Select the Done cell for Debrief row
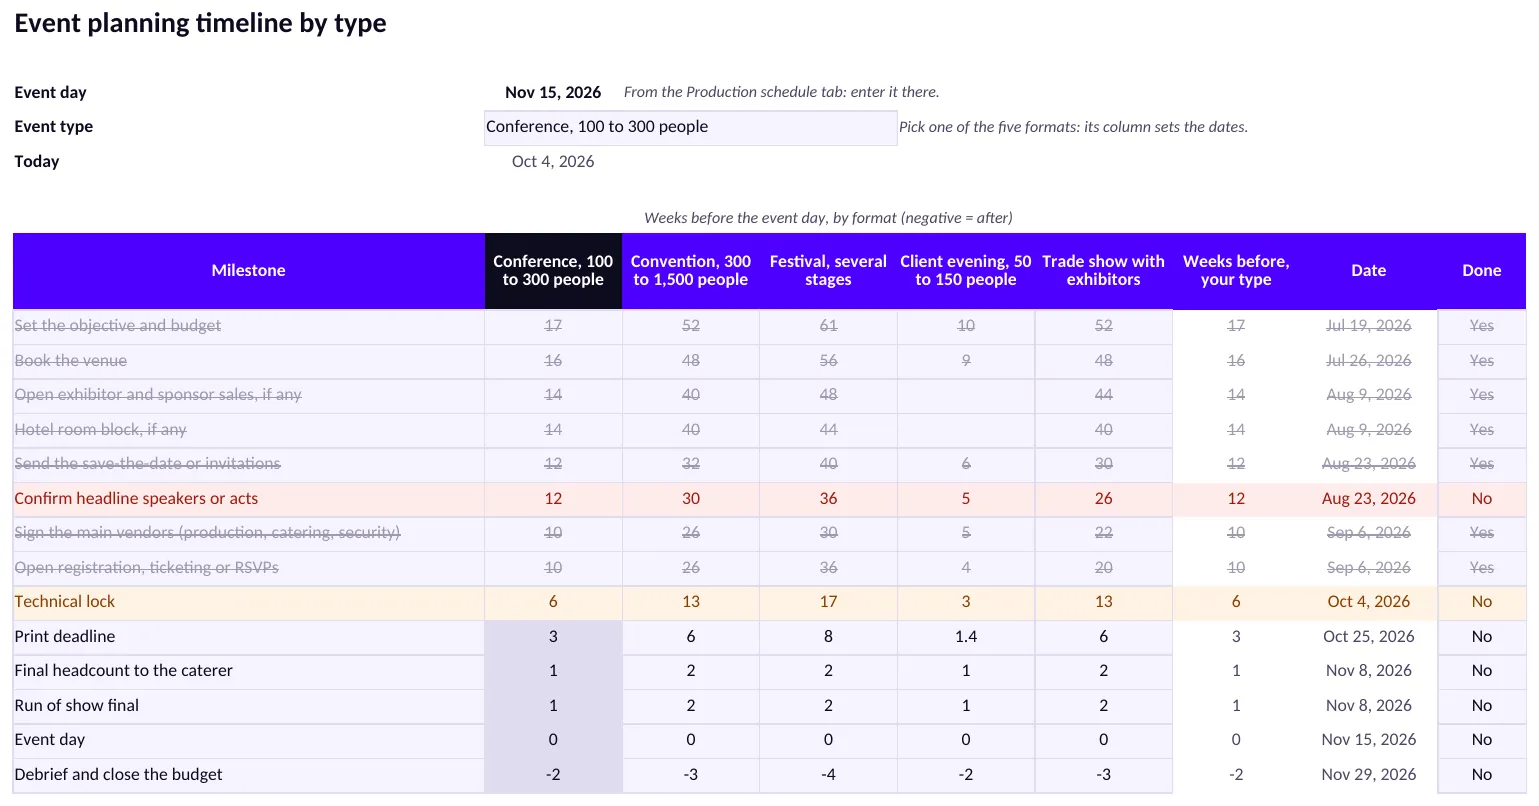 pyautogui.click(x=1482, y=775)
